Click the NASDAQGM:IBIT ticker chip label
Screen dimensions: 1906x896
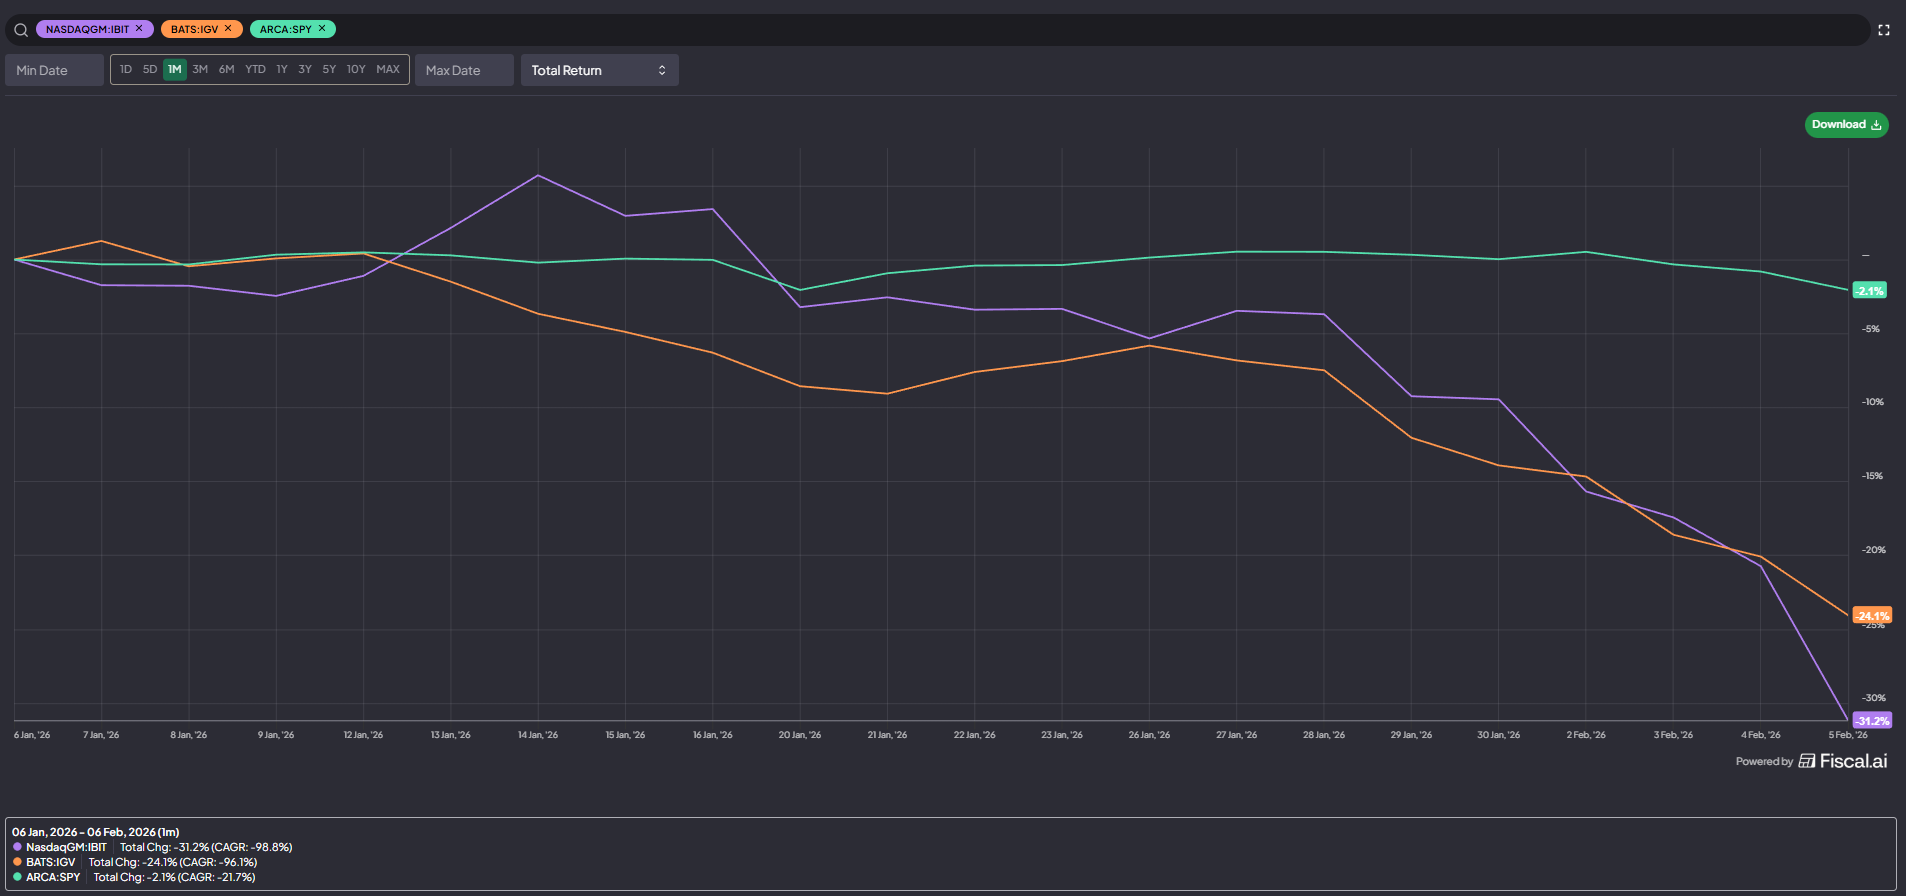(x=87, y=29)
